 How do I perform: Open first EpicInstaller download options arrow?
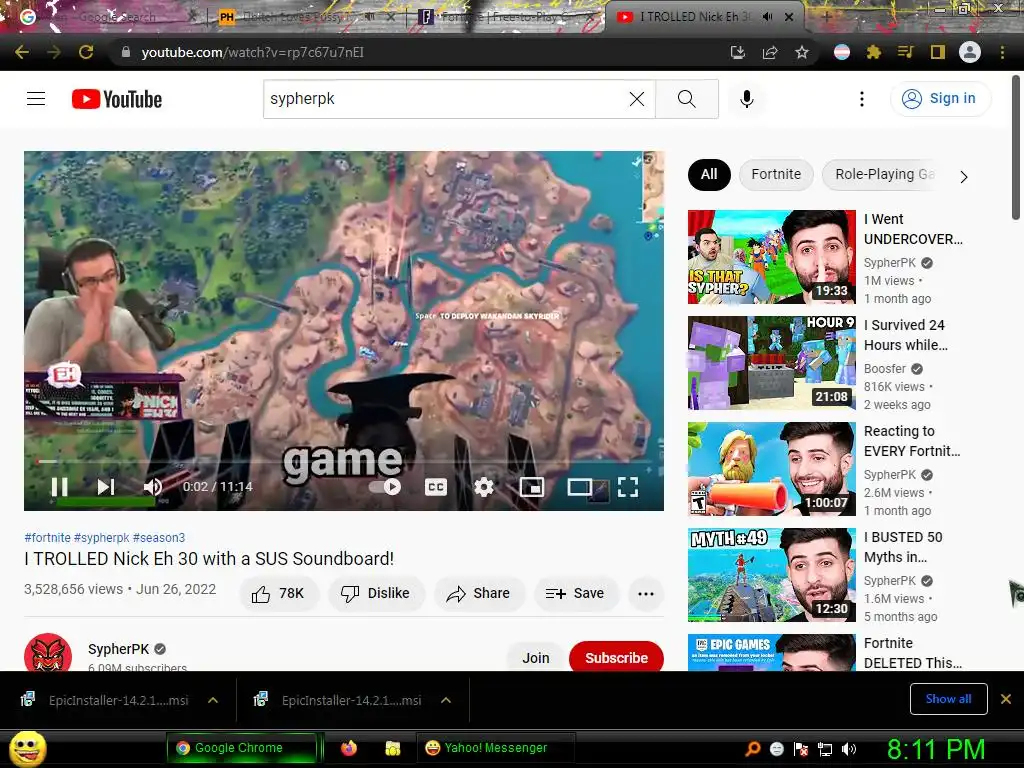point(213,700)
